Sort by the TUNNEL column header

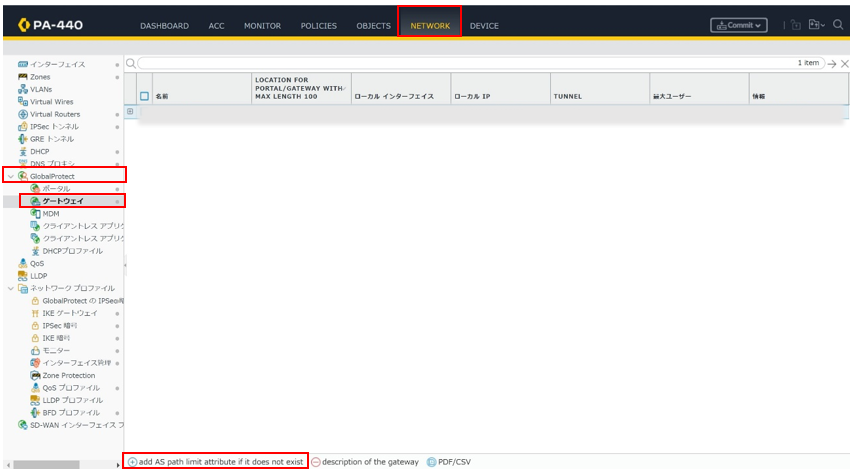click(x=600, y=88)
